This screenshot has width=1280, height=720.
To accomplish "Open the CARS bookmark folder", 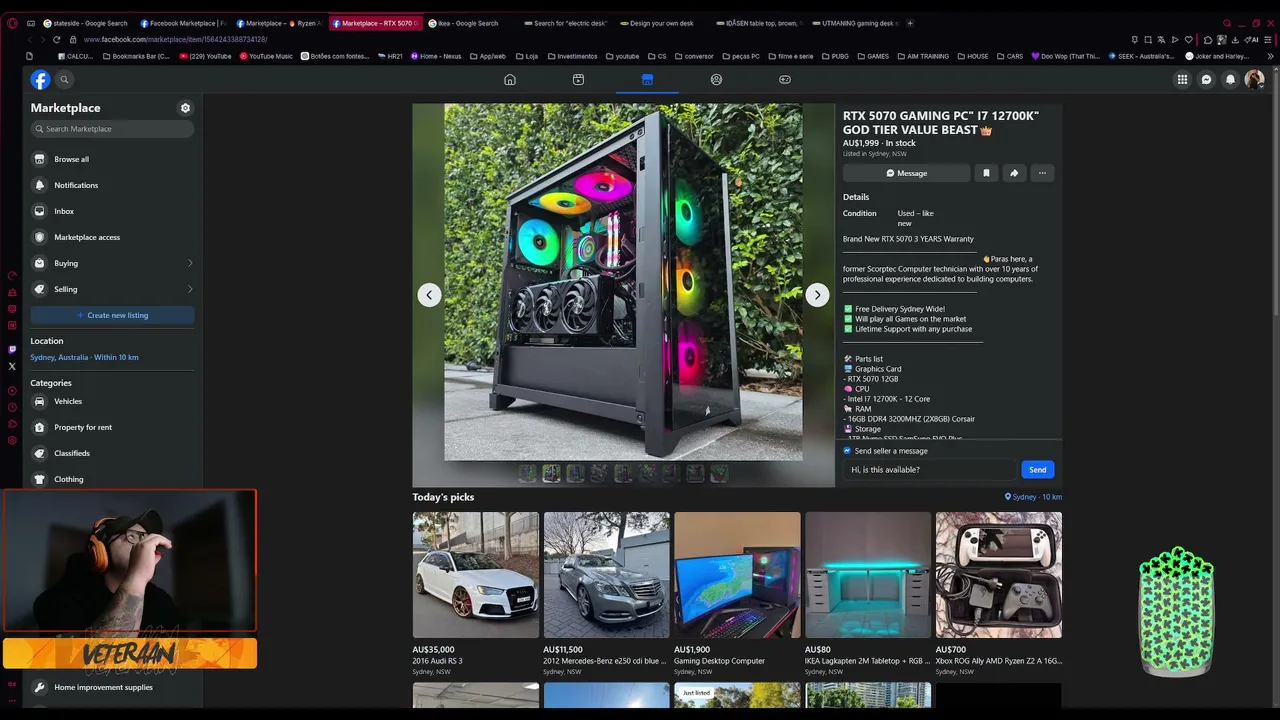I will coord(1010,56).
